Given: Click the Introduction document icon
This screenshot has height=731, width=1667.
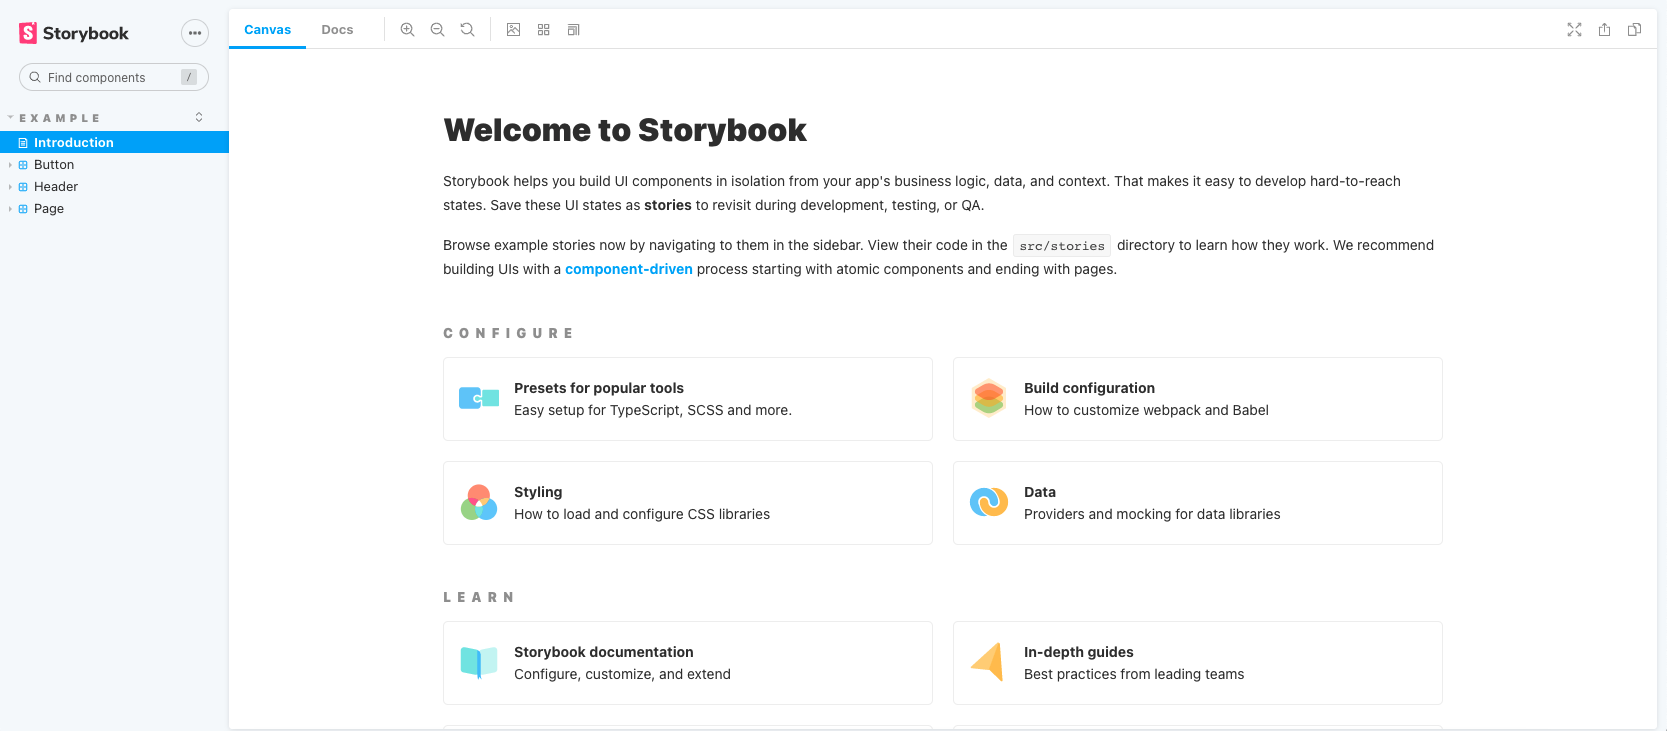Looking at the screenshot, I should tap(23, 143).
